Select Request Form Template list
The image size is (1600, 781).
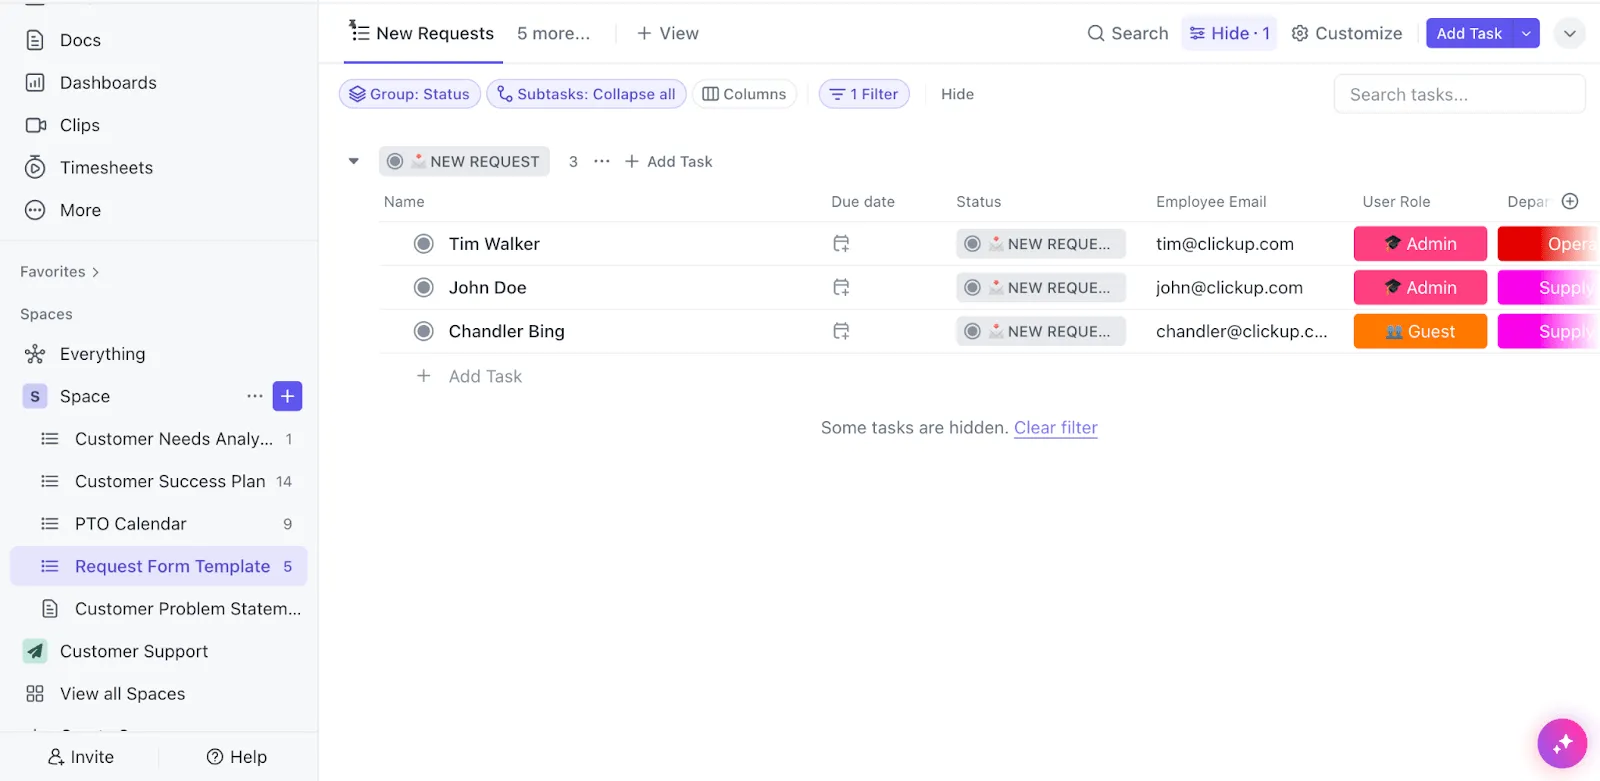coord(159,567)
